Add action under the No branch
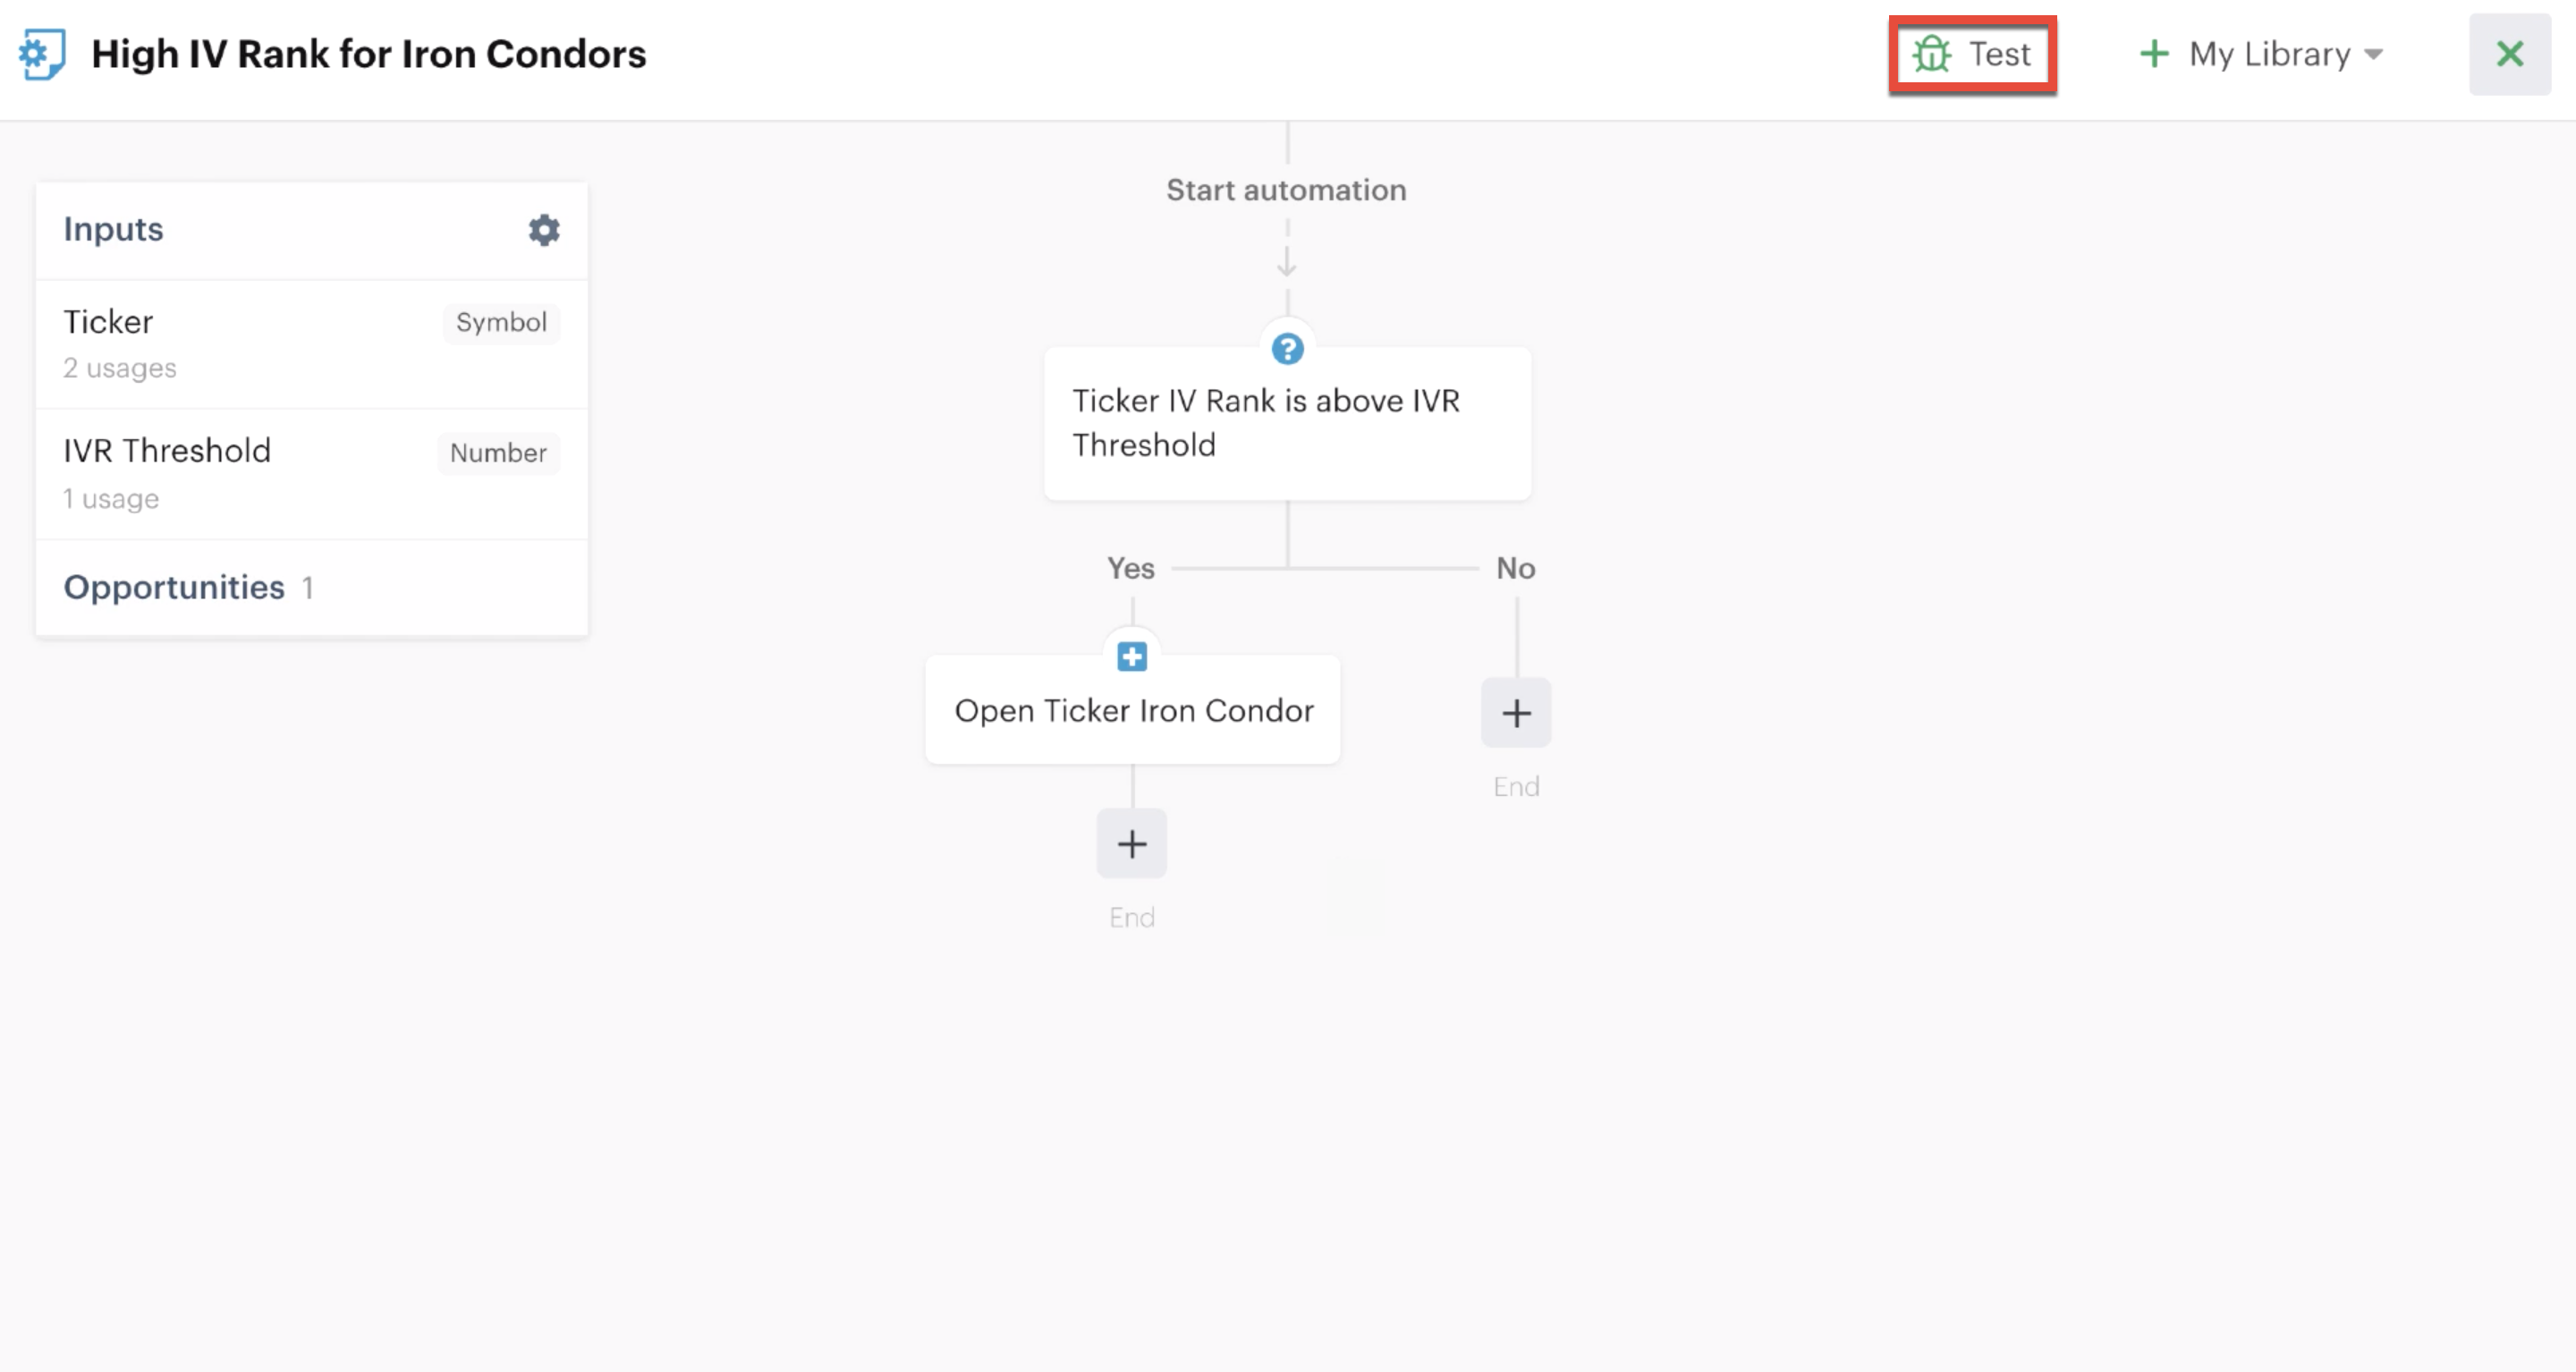Image resolution: width=2576 pixels, height=1372 pixels. 1516,713
